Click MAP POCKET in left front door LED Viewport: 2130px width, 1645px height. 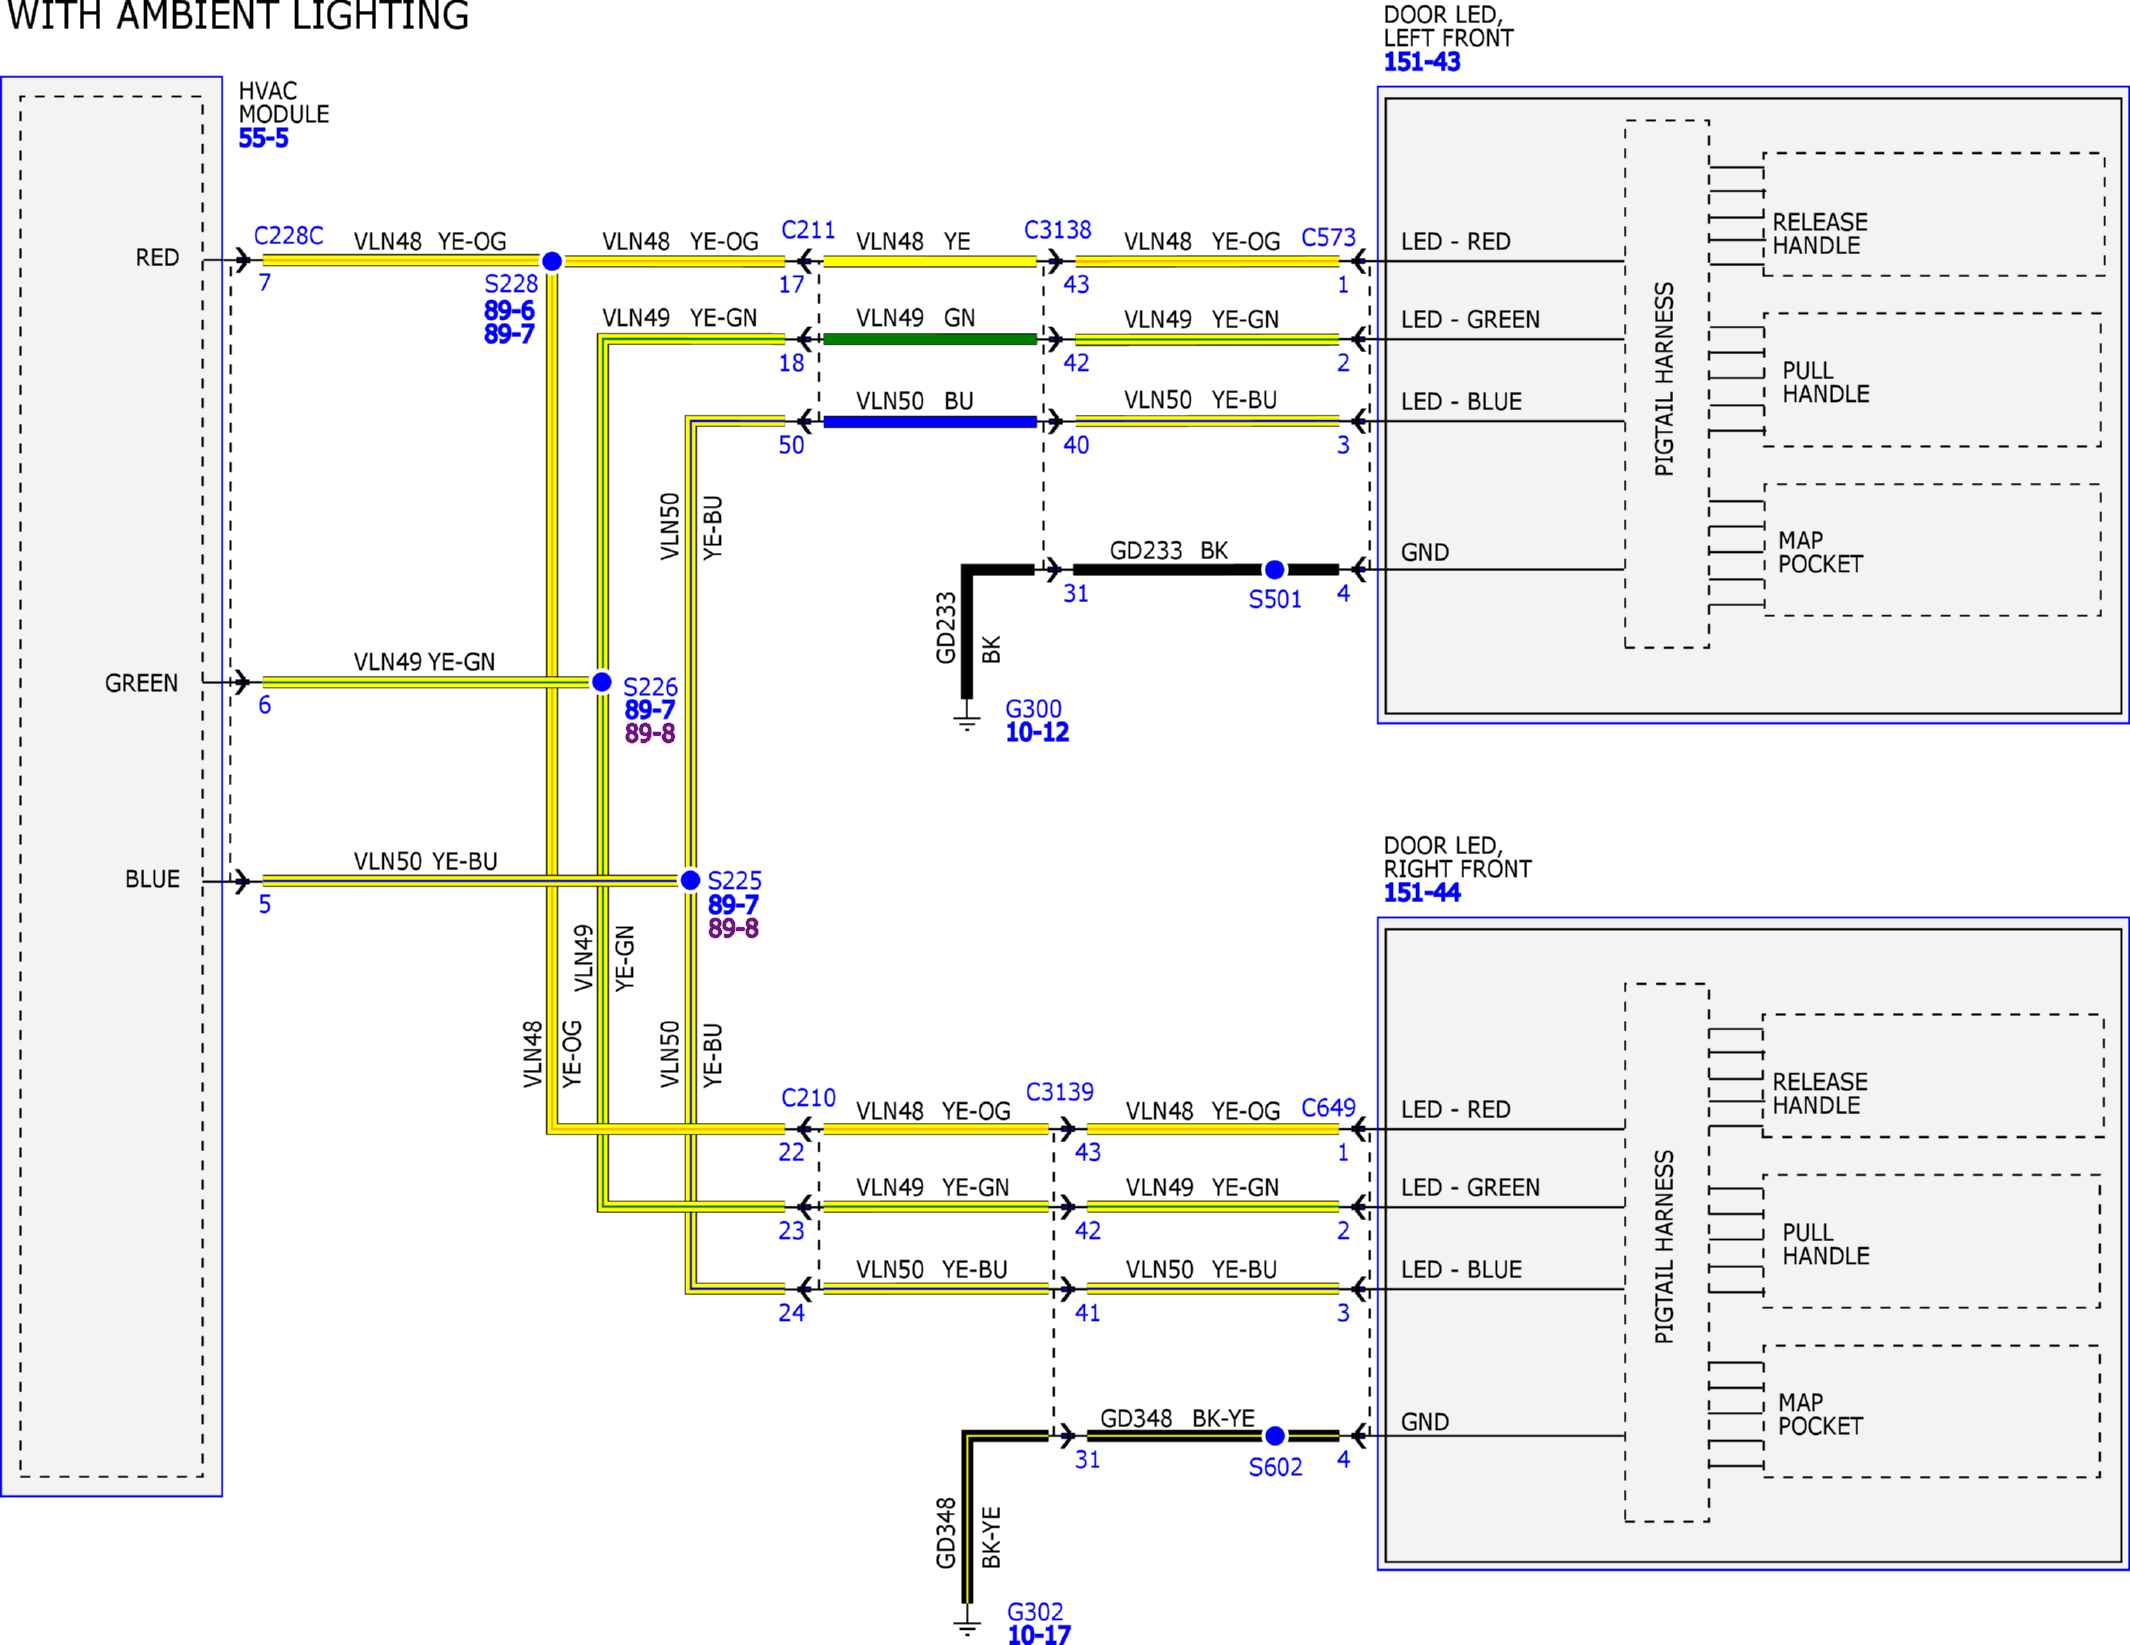click(x=1820, y=552)
